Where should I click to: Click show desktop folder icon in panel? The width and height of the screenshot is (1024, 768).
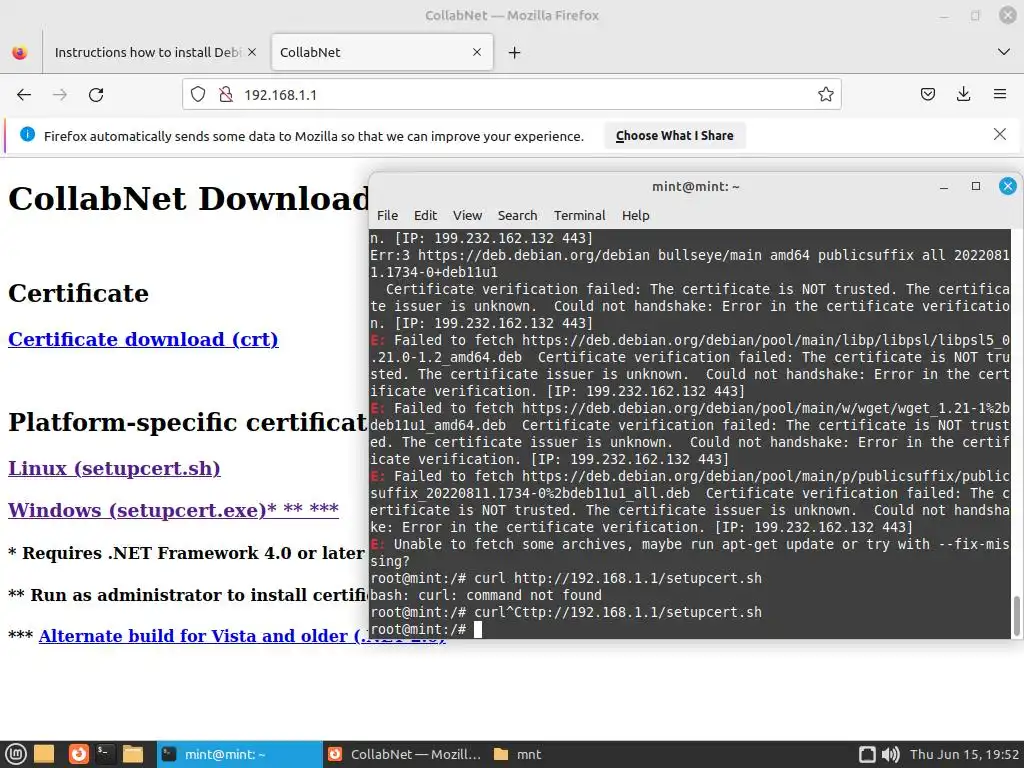click(x=44, y=754)
